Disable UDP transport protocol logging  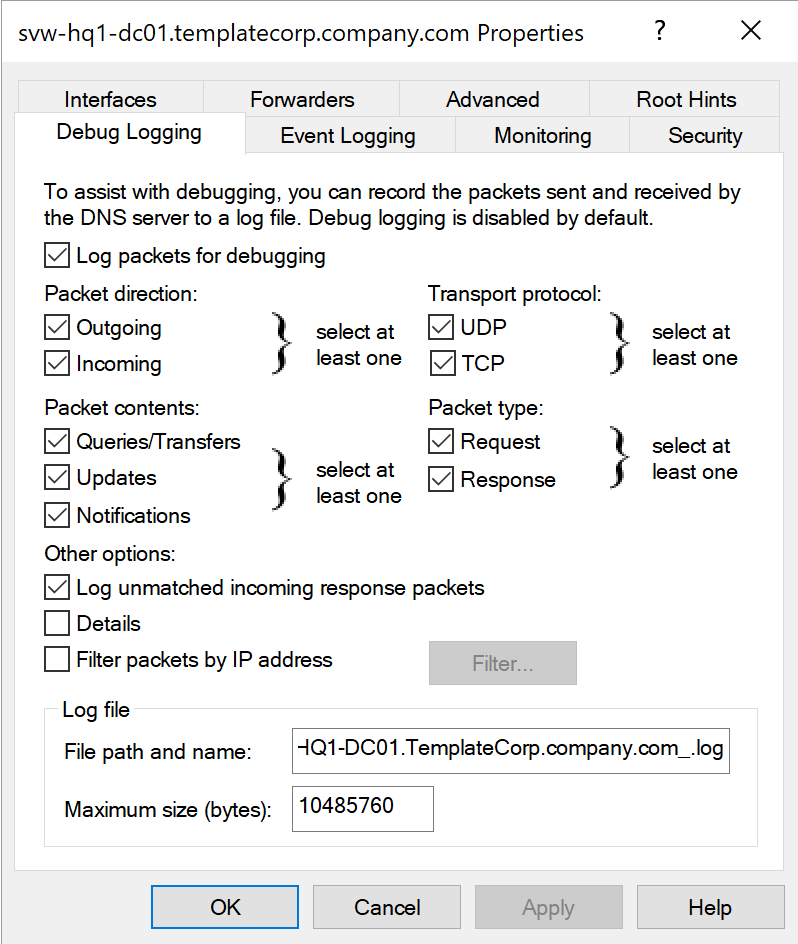(x=441, y=327)
